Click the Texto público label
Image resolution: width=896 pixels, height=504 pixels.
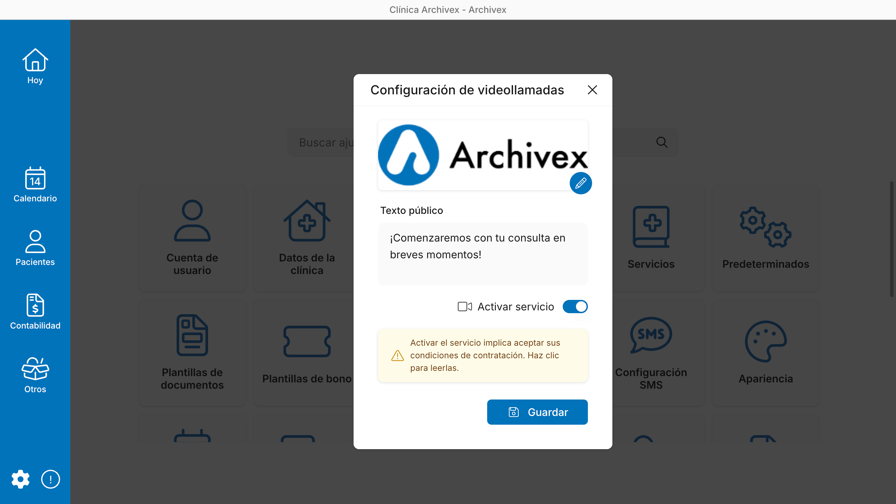411,210
